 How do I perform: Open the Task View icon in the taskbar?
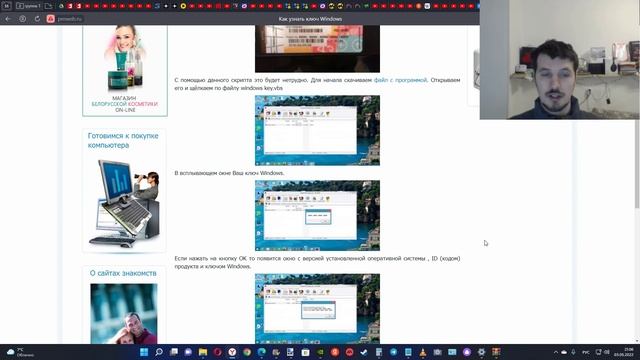coord(174,352)
